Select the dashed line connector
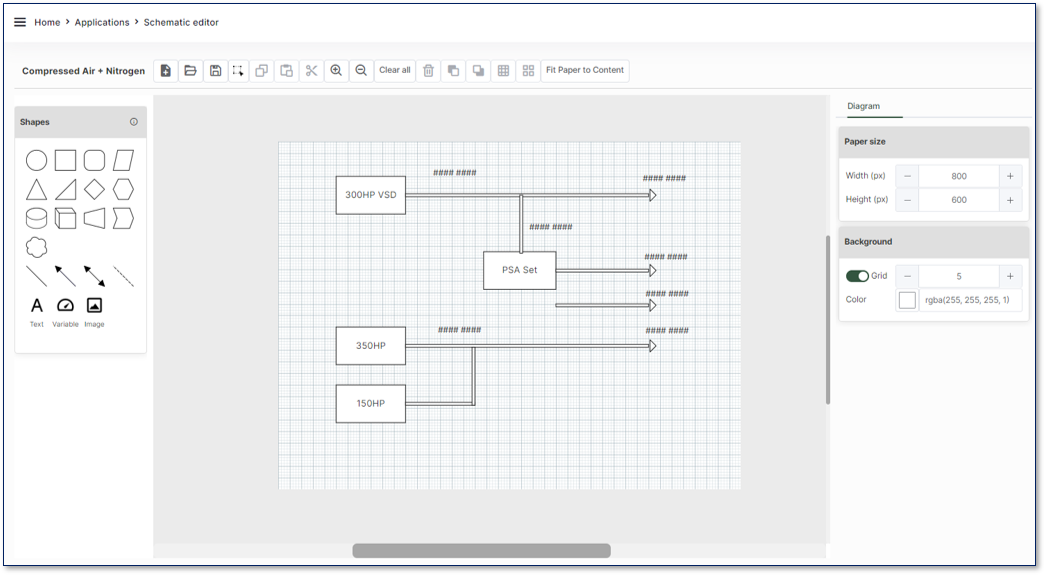Image resolution: width=1045 pixels, height=575 pixels. 123,276
